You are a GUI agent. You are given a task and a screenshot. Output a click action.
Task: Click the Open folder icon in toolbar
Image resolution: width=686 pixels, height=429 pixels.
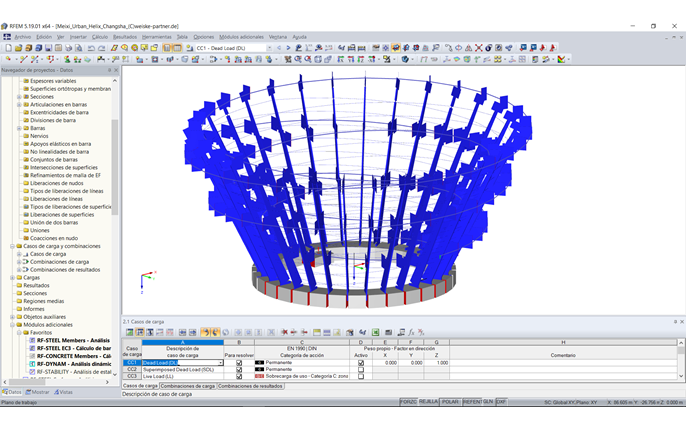coord(18,48)
